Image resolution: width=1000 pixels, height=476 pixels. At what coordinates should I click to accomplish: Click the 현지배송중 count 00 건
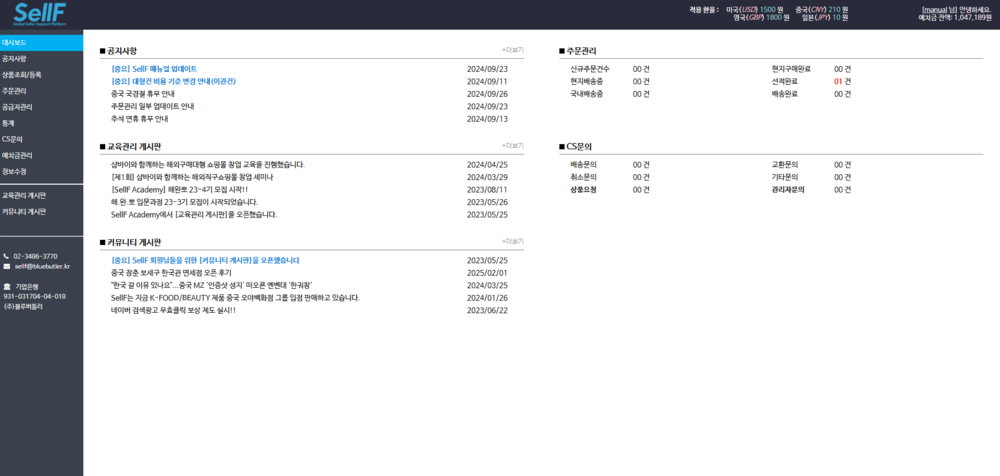pyautogui.click(x=641, y=82)
